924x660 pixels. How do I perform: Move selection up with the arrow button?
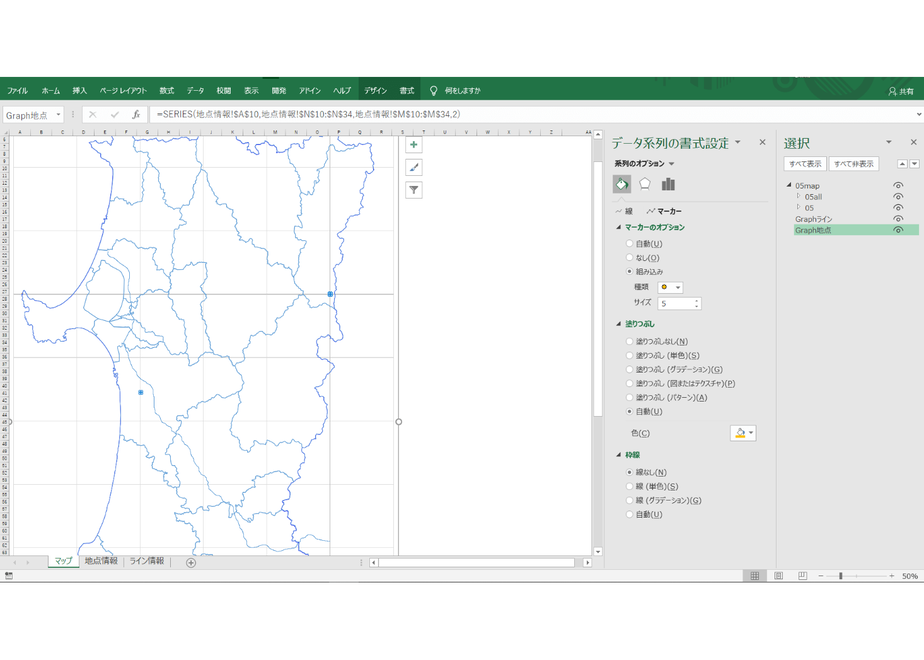pos(902,164)
